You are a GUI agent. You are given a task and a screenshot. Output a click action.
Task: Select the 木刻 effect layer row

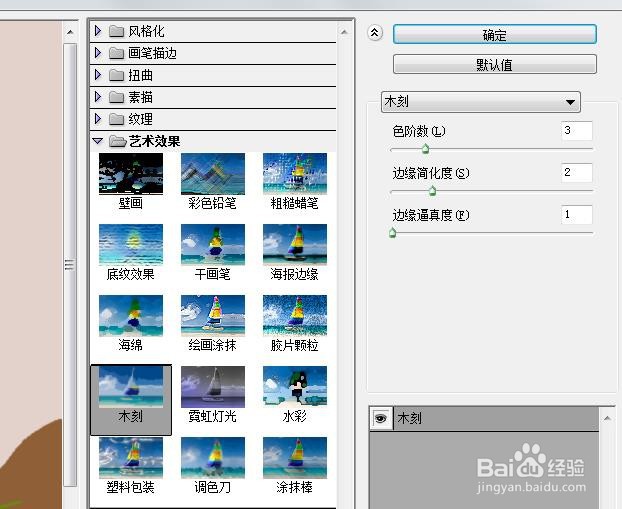484,418
